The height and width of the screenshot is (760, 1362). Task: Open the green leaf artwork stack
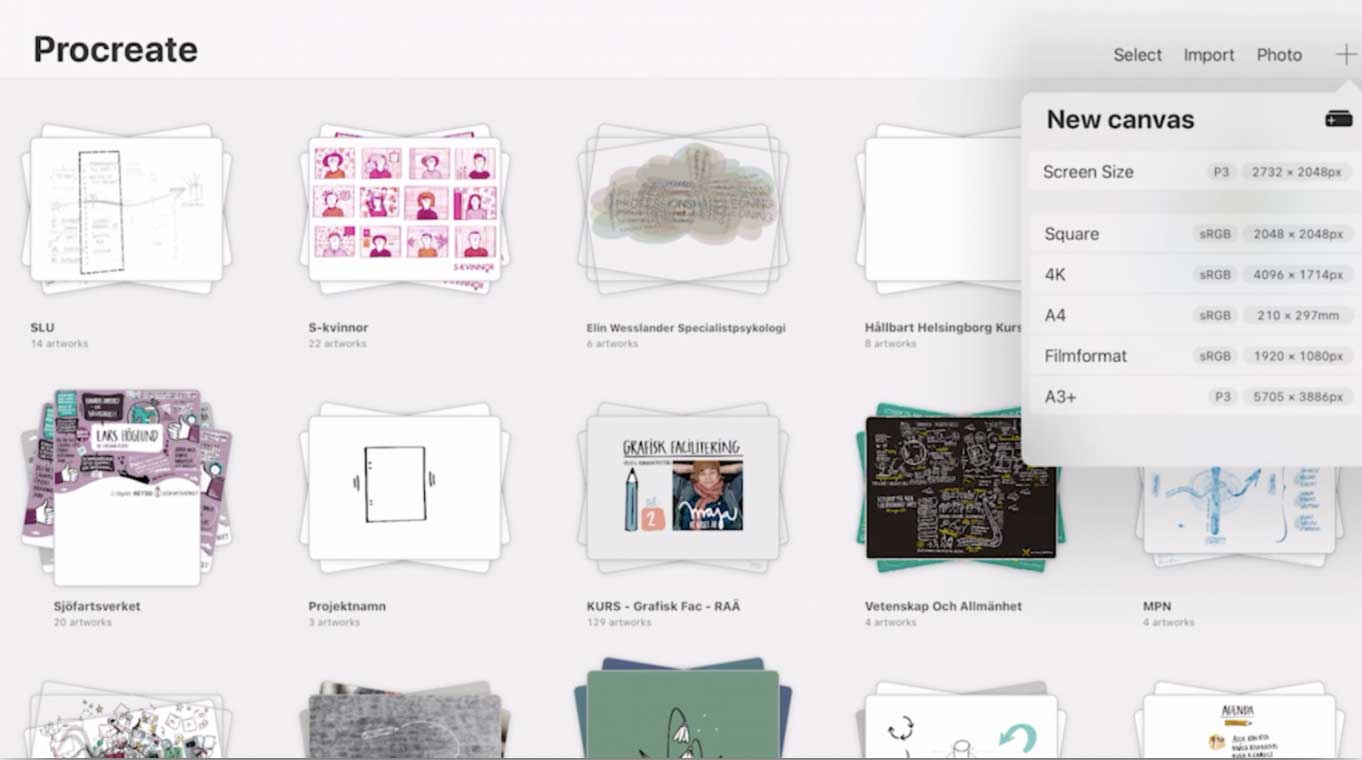[x=683, y=712]
